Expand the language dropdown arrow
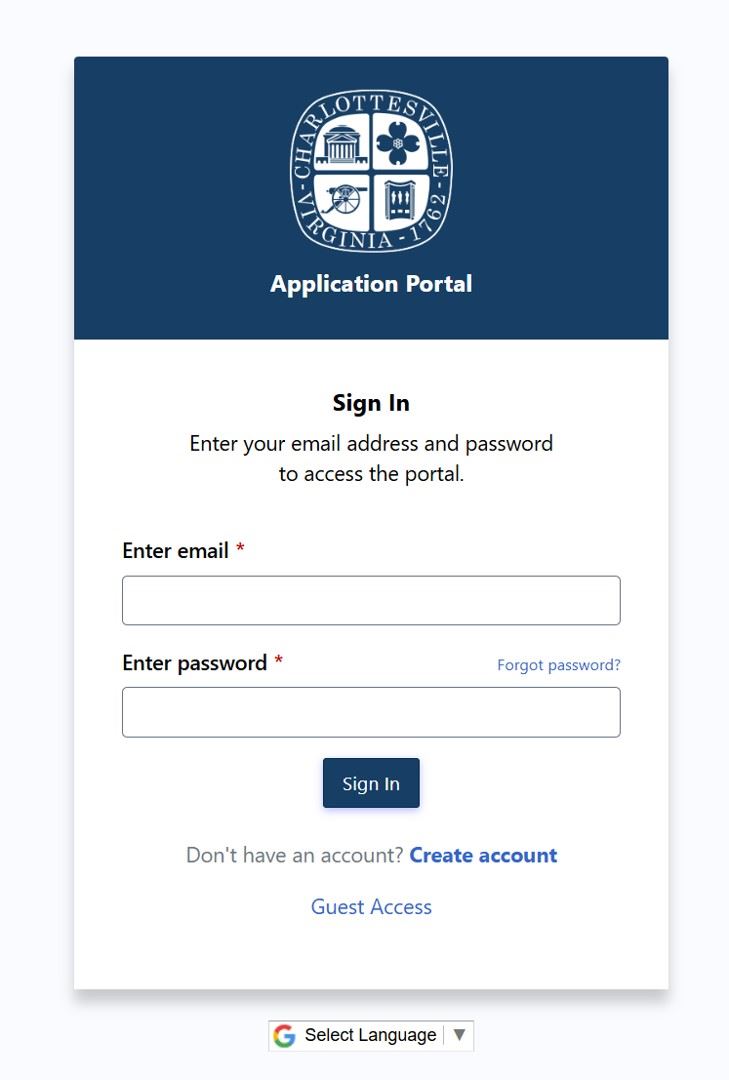The width and height of the screenshot is (729, 1080). 459,1035
